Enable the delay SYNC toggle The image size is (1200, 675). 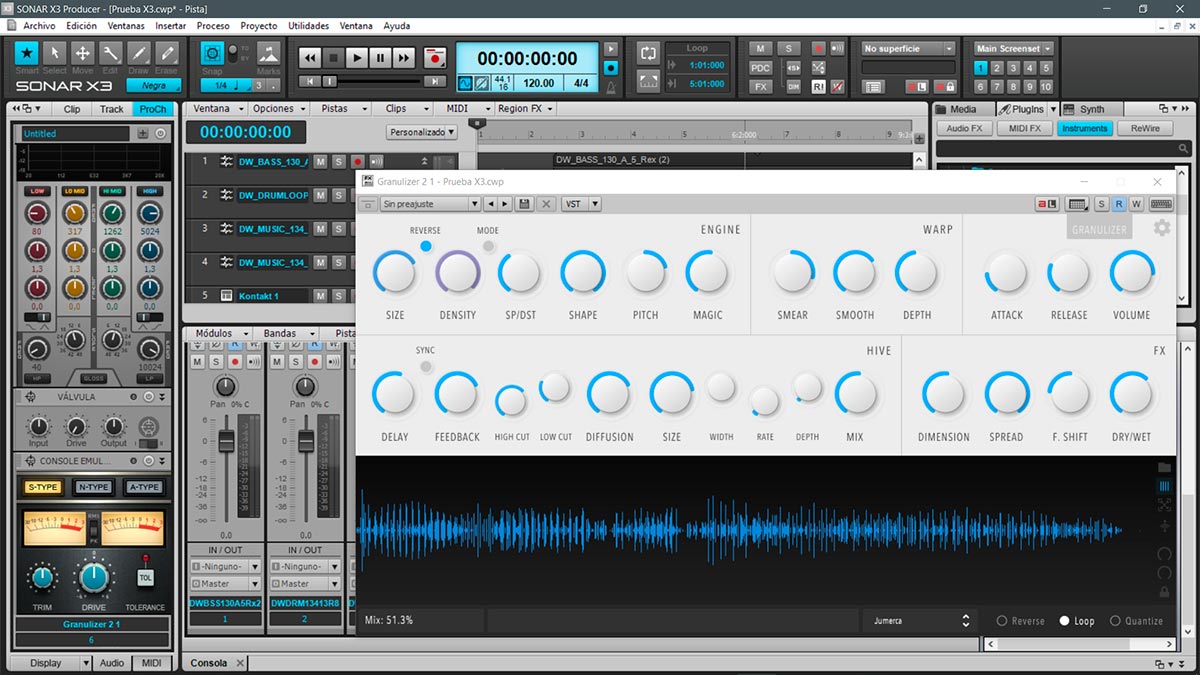point(426,367)
